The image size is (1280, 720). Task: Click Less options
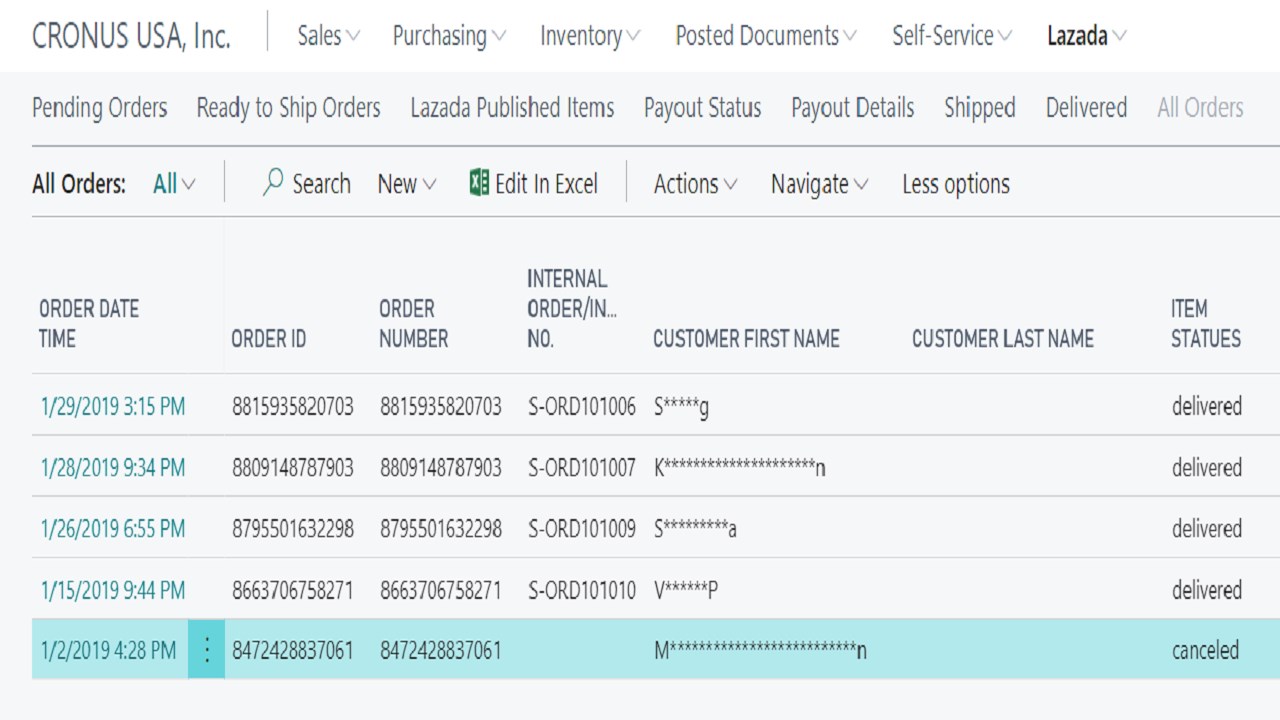(x=955, y=184)
